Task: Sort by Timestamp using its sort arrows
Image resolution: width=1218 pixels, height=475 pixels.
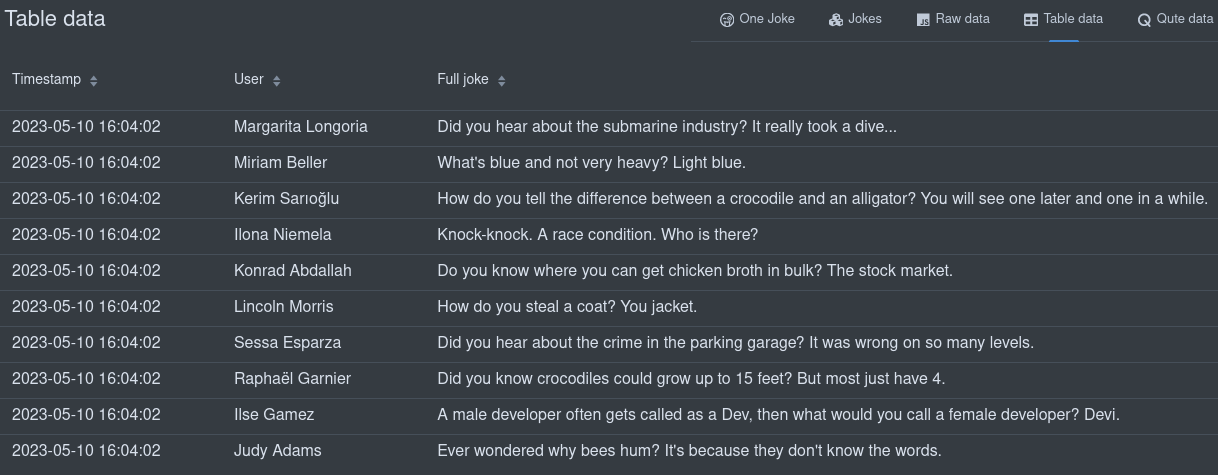Action: point(94,80)
